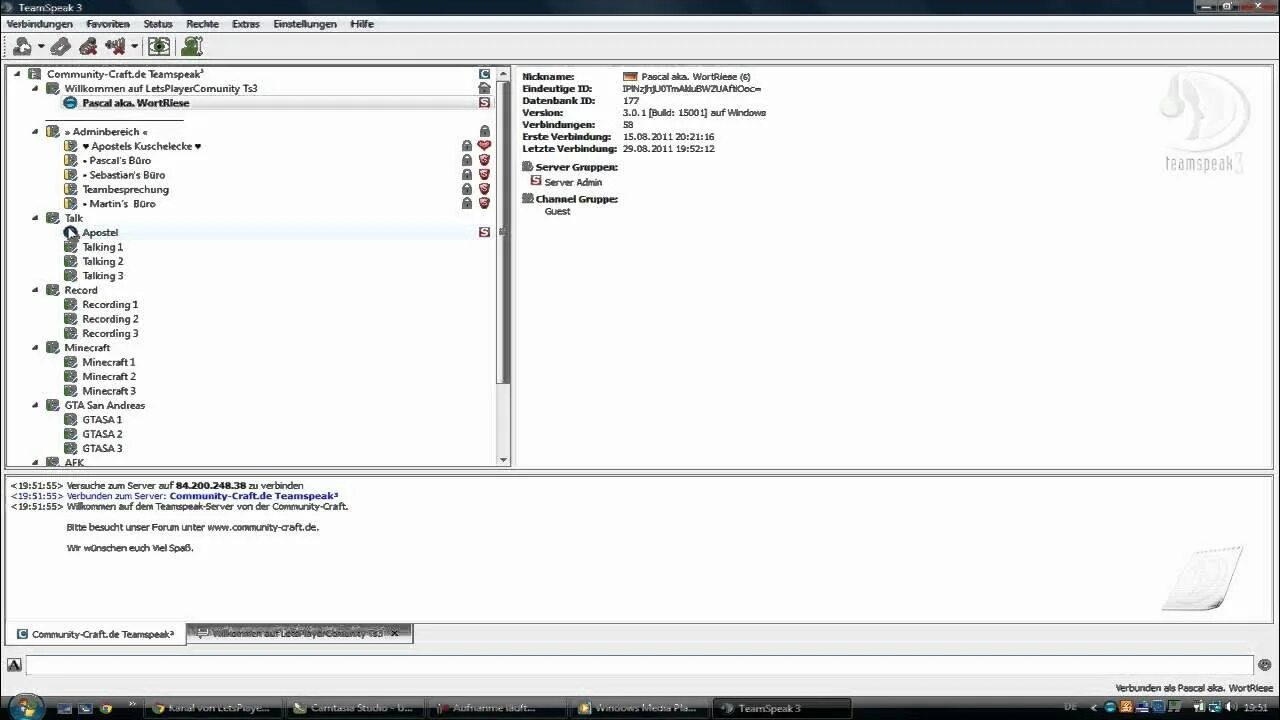
Task: Open the Favoriten menu
Action: point(108,24)
